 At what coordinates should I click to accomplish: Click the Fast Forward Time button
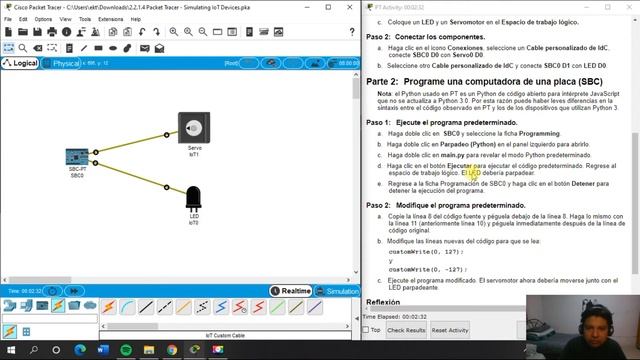(x=74, y=291)
